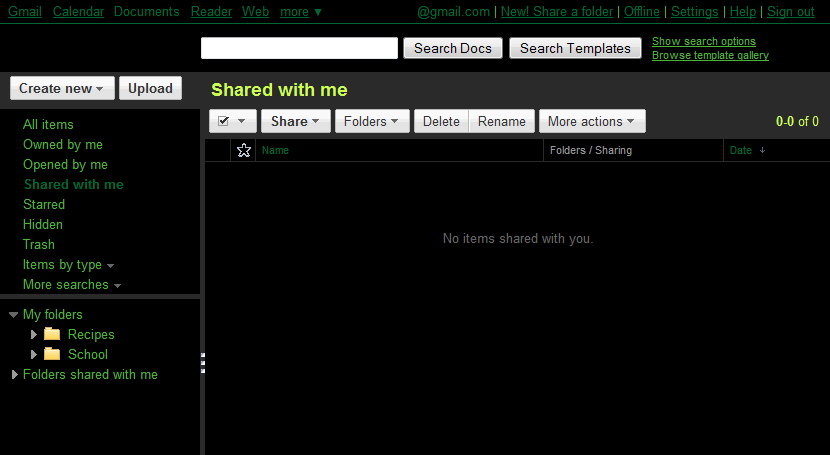Image resolution: width=830 pixels, height=455 pixels.
Task: Show documents Opened by me
Action: tap(66, 165)
